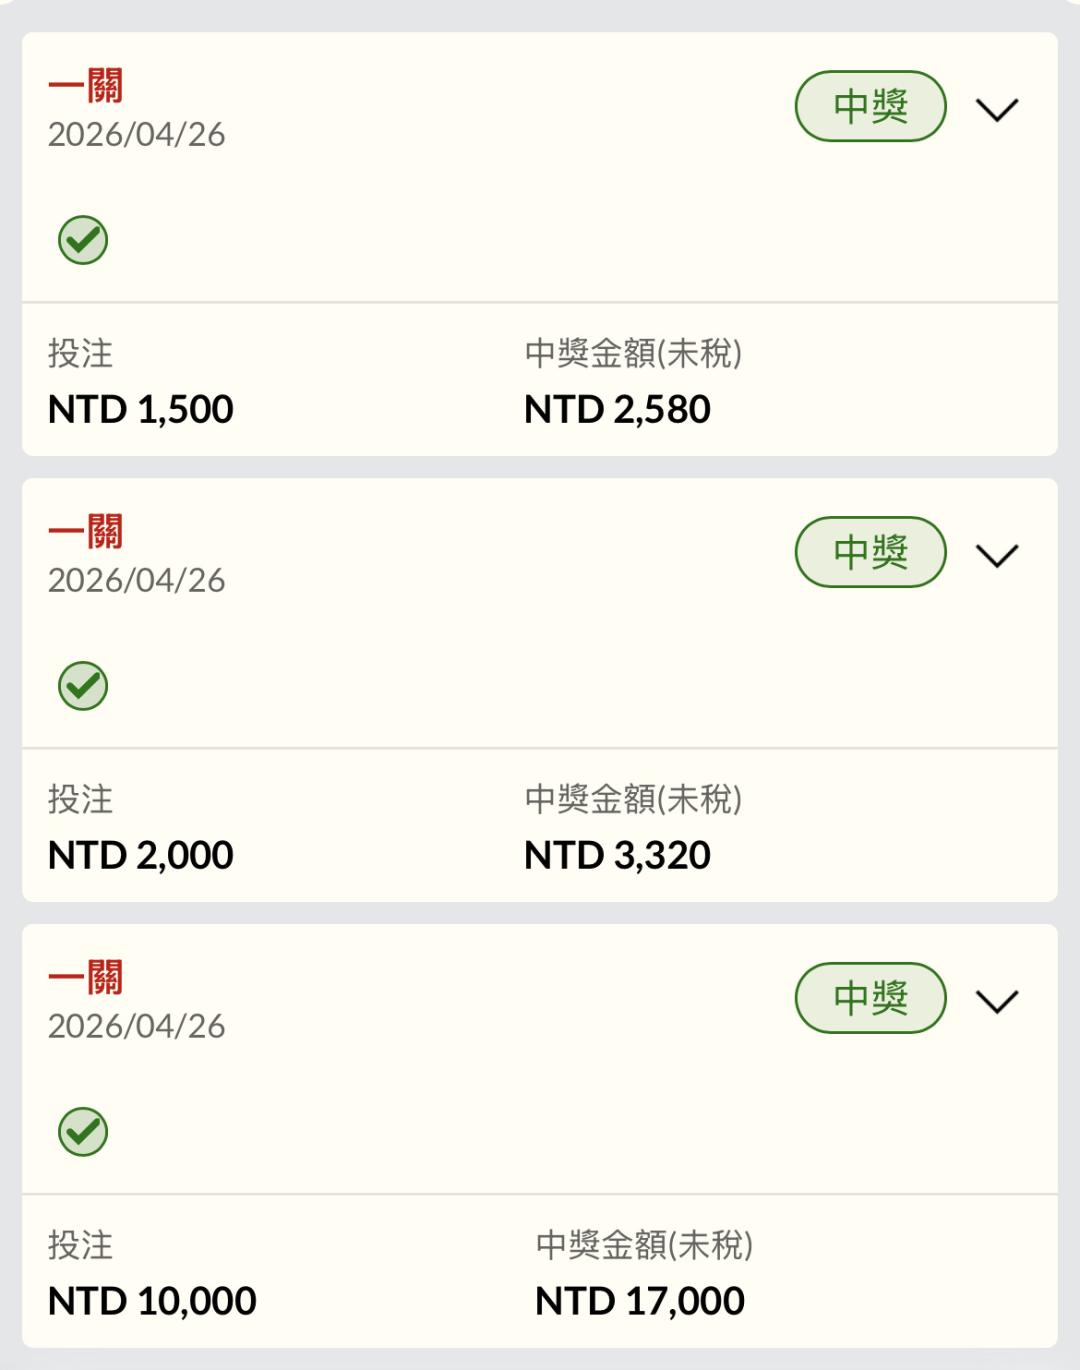Select 一關 title of the NTD 10,000 bet

(x=86, y=978)
